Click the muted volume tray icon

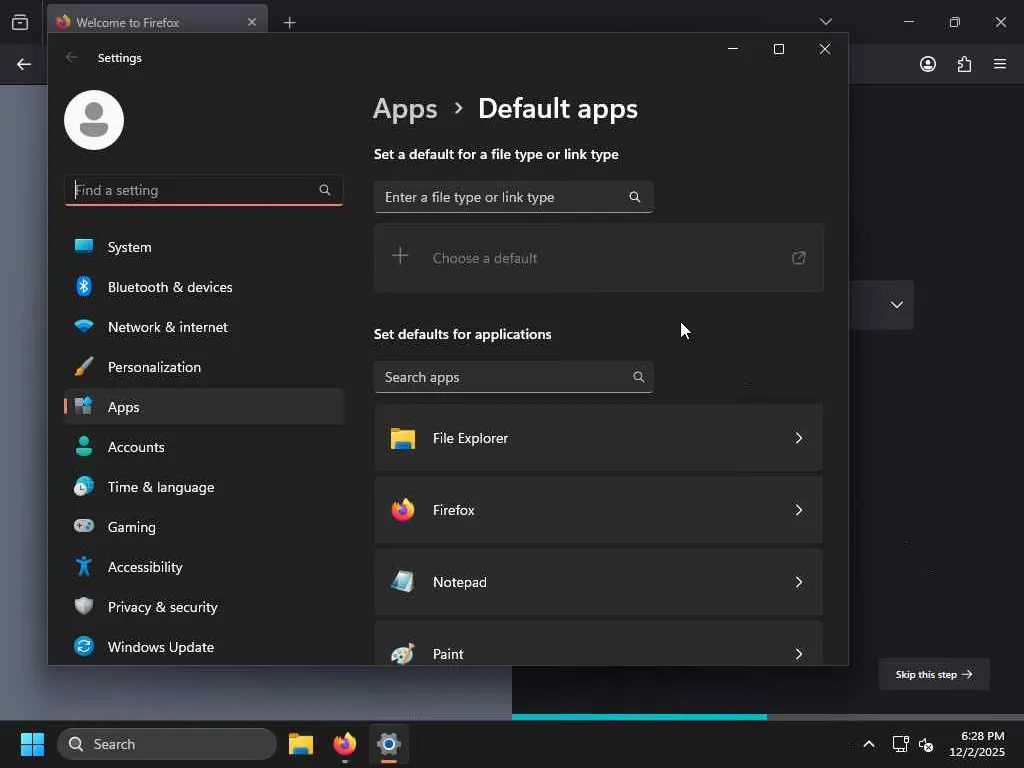925,744
